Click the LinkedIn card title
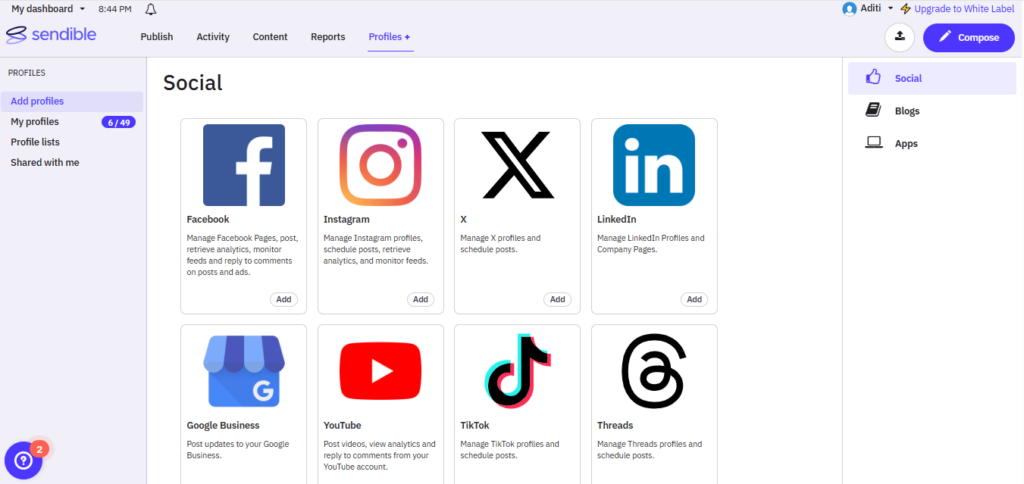 [616, 219]
